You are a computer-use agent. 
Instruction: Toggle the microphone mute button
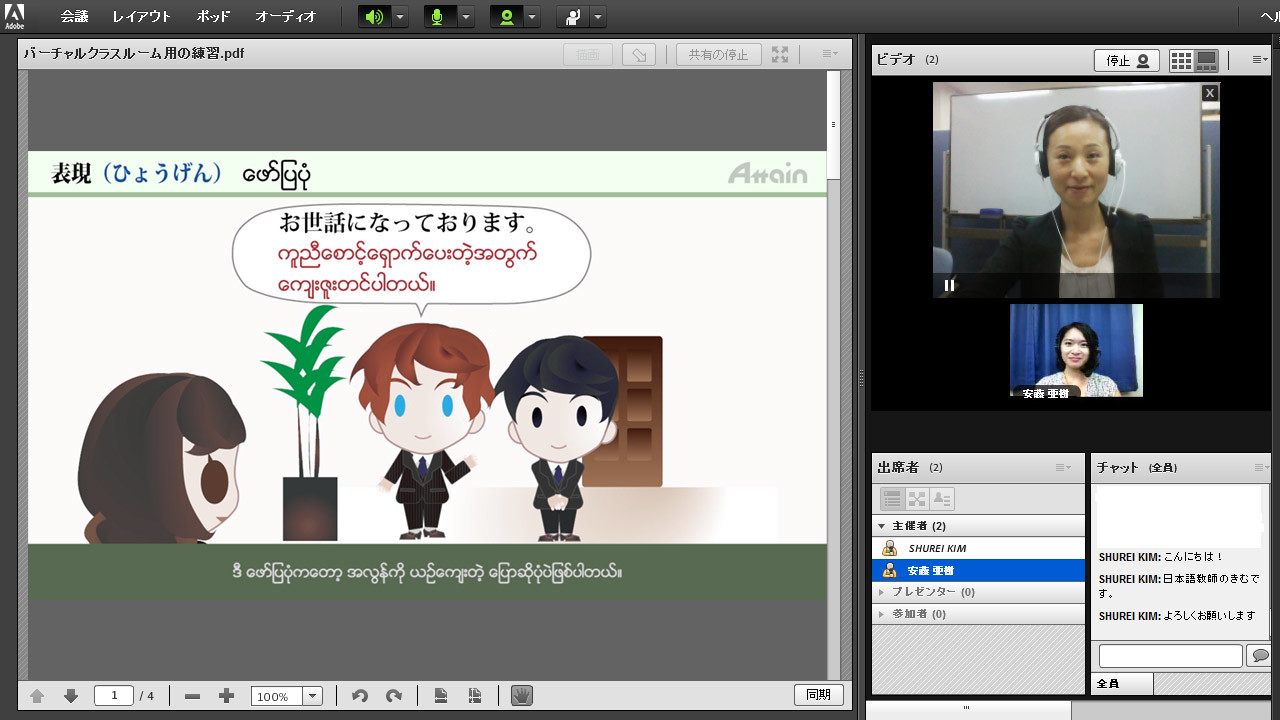pyautogui.click(x=437, y=17)
